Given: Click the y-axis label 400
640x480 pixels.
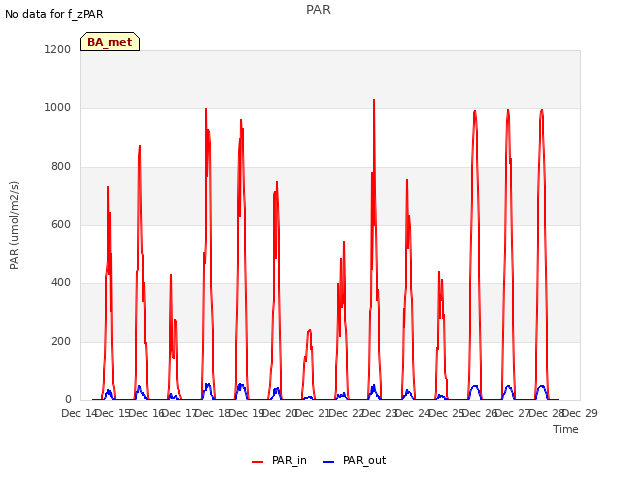Looking at the screenshot, I should point(61,283).
